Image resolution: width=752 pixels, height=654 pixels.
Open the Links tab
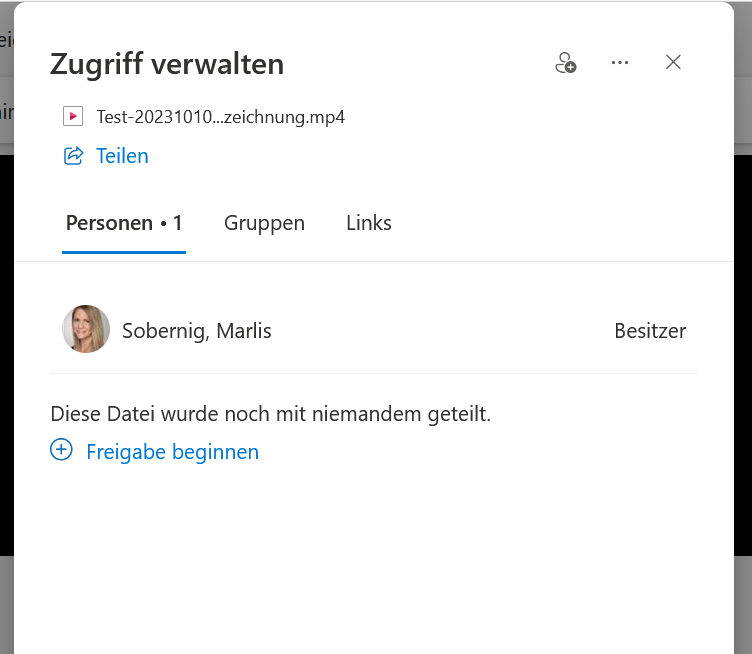[x=369, y=223]
